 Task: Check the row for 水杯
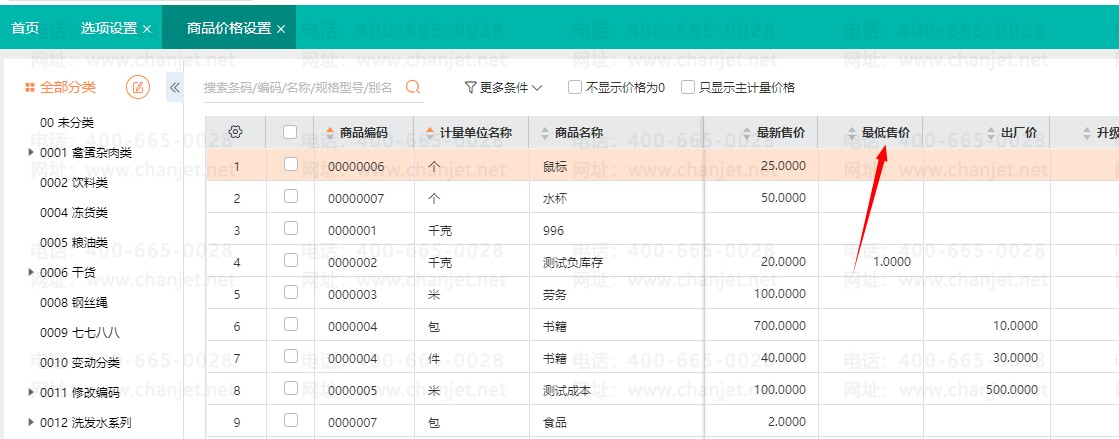[290, 196]
